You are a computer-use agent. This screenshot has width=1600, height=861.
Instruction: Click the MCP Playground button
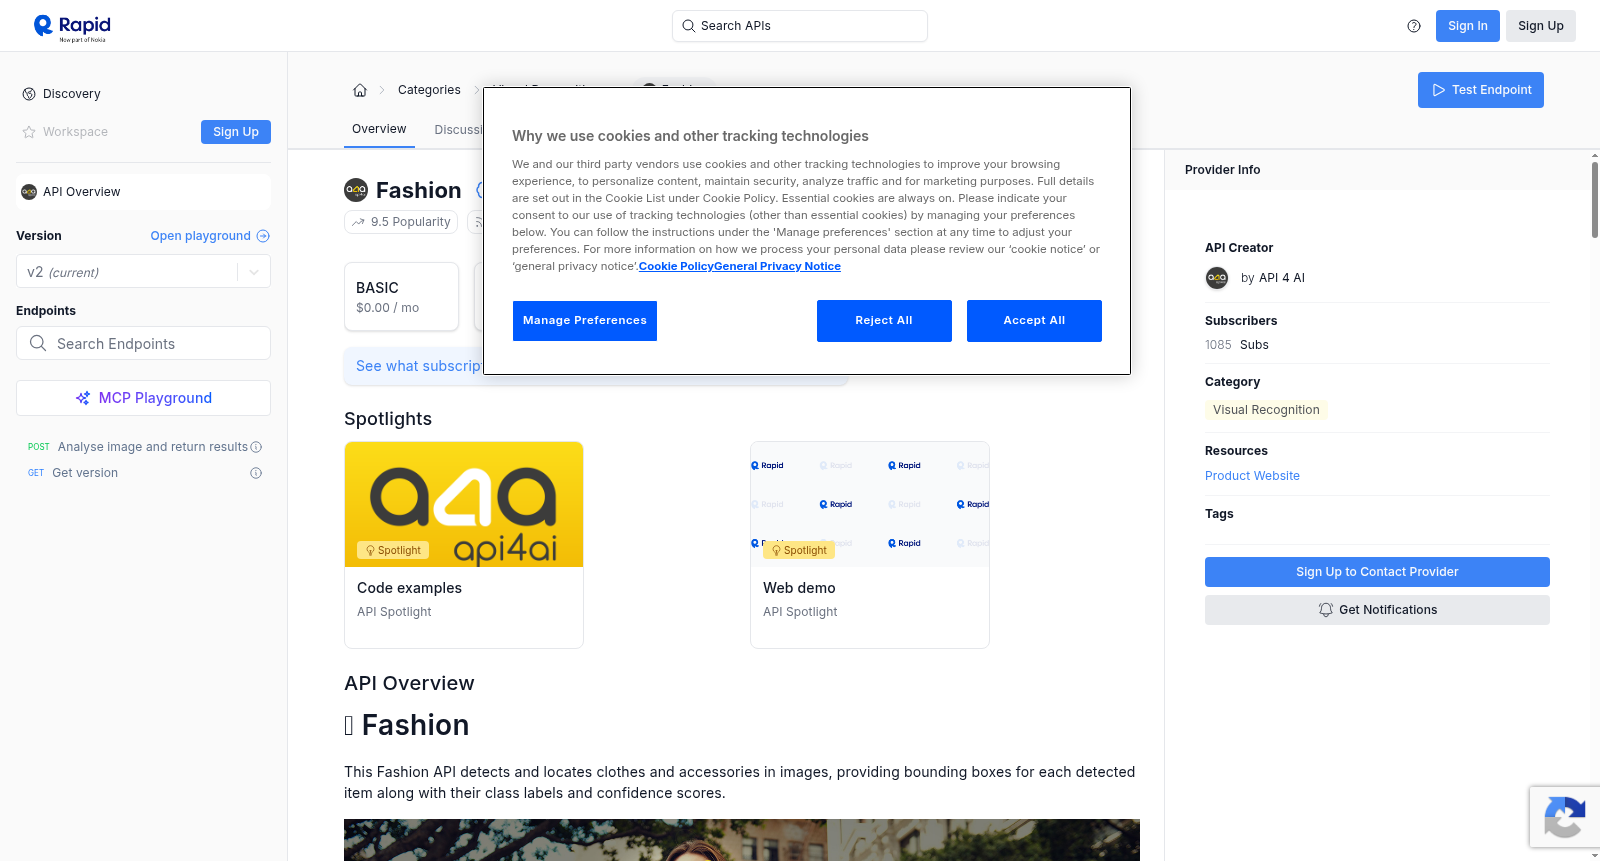tap(143, 398)
